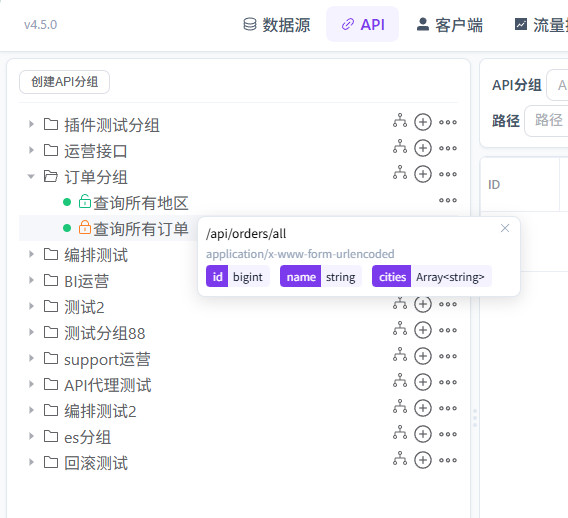Click hierarchy icon for 编排测试2

coord(400,407)
